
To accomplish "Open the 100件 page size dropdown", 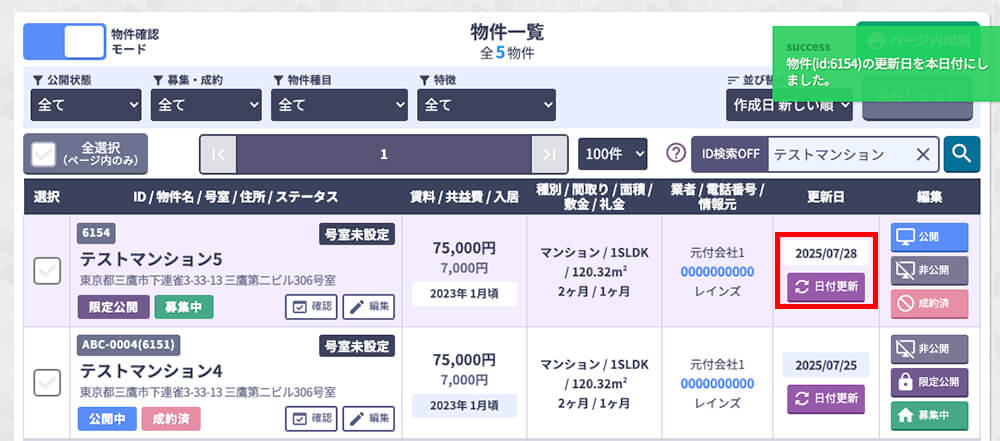I will click(613, 154).
